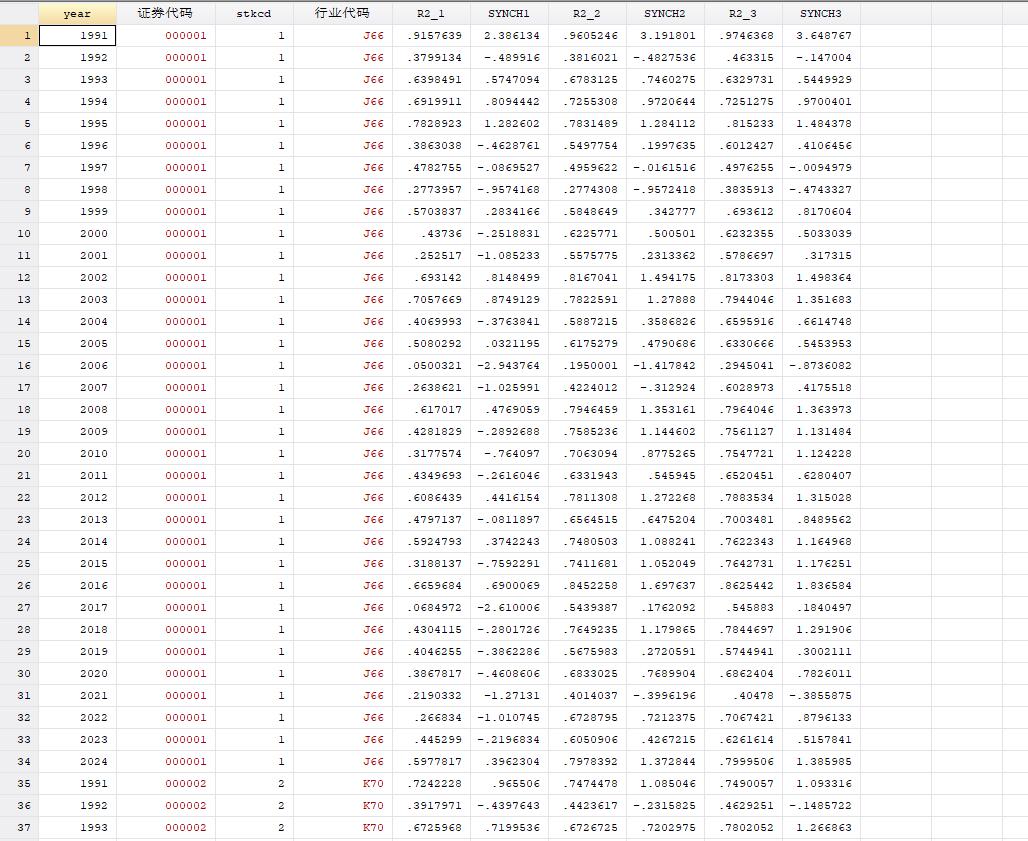The height and width of the screenshot is (841, 1028).
Task: Click year cell 2006
Action: 77,366
